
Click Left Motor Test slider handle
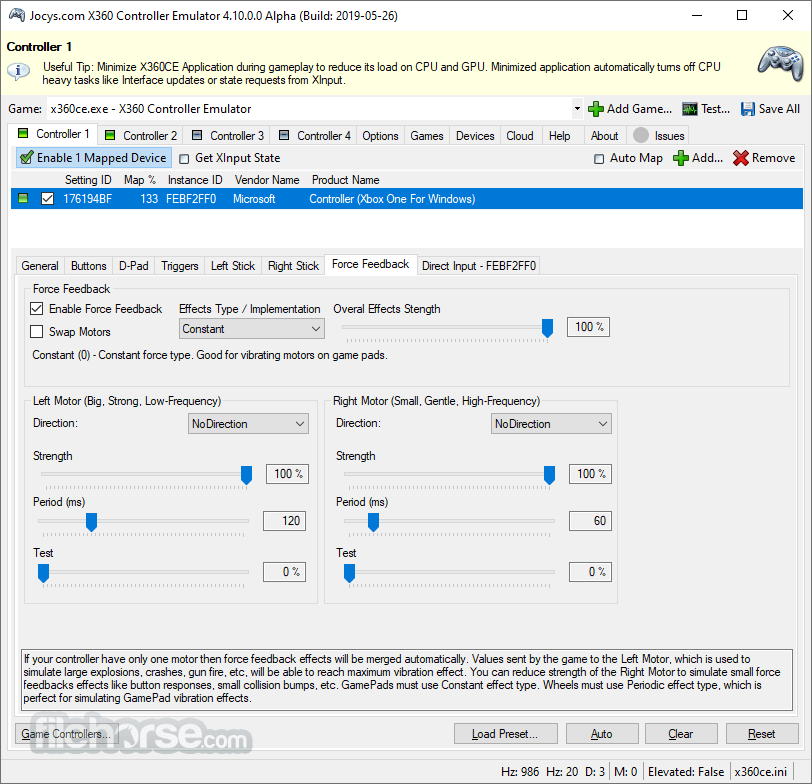point(44,573)
